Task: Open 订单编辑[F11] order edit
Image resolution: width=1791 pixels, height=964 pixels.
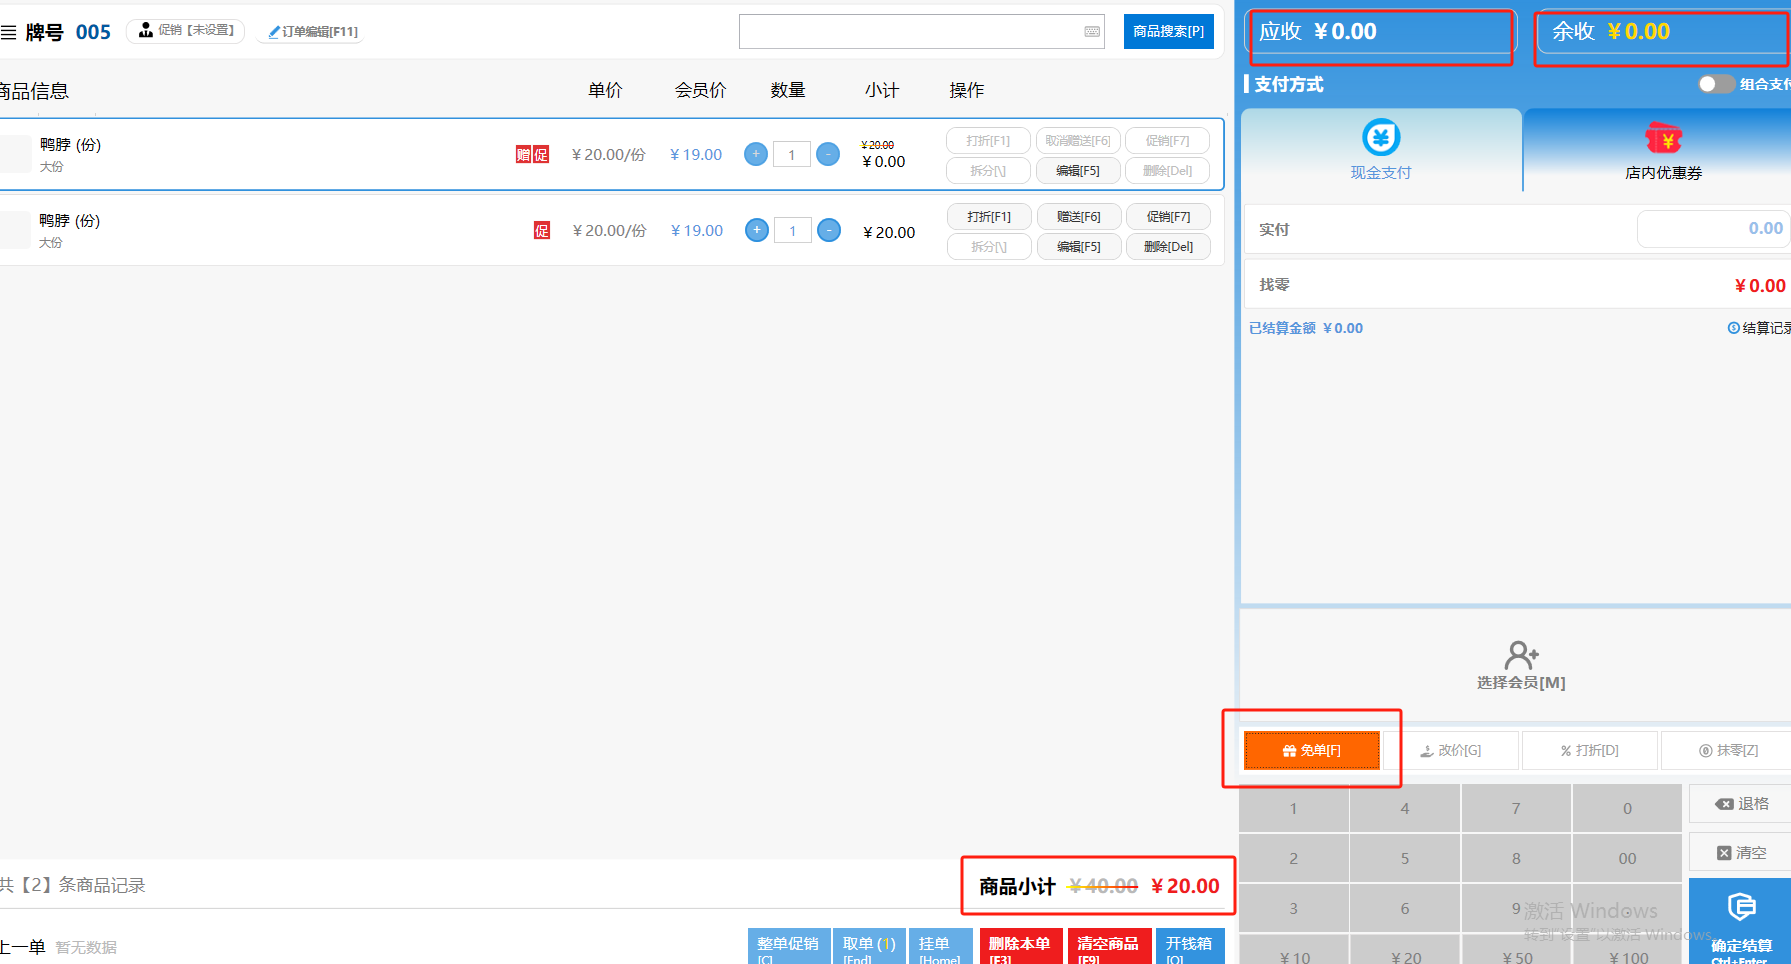Action: [313, 32]
